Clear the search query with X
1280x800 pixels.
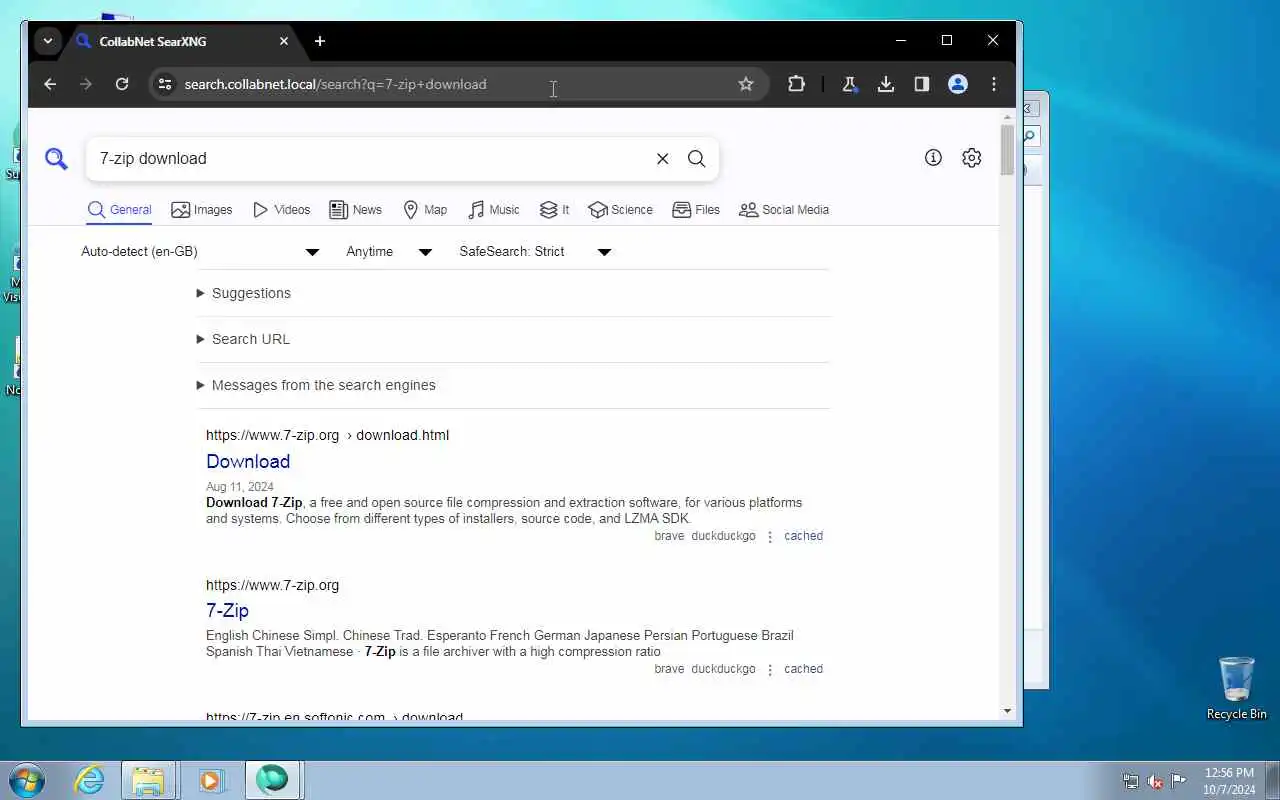click(x=662, y=158)
